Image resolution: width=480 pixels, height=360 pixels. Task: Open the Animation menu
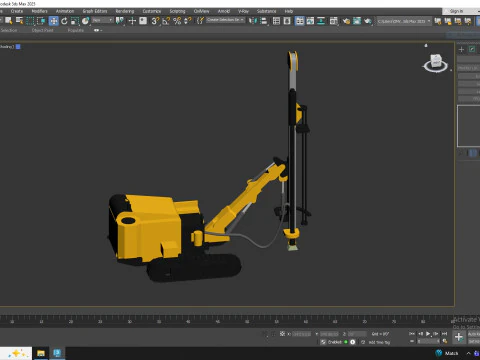[x=65, y=11]
